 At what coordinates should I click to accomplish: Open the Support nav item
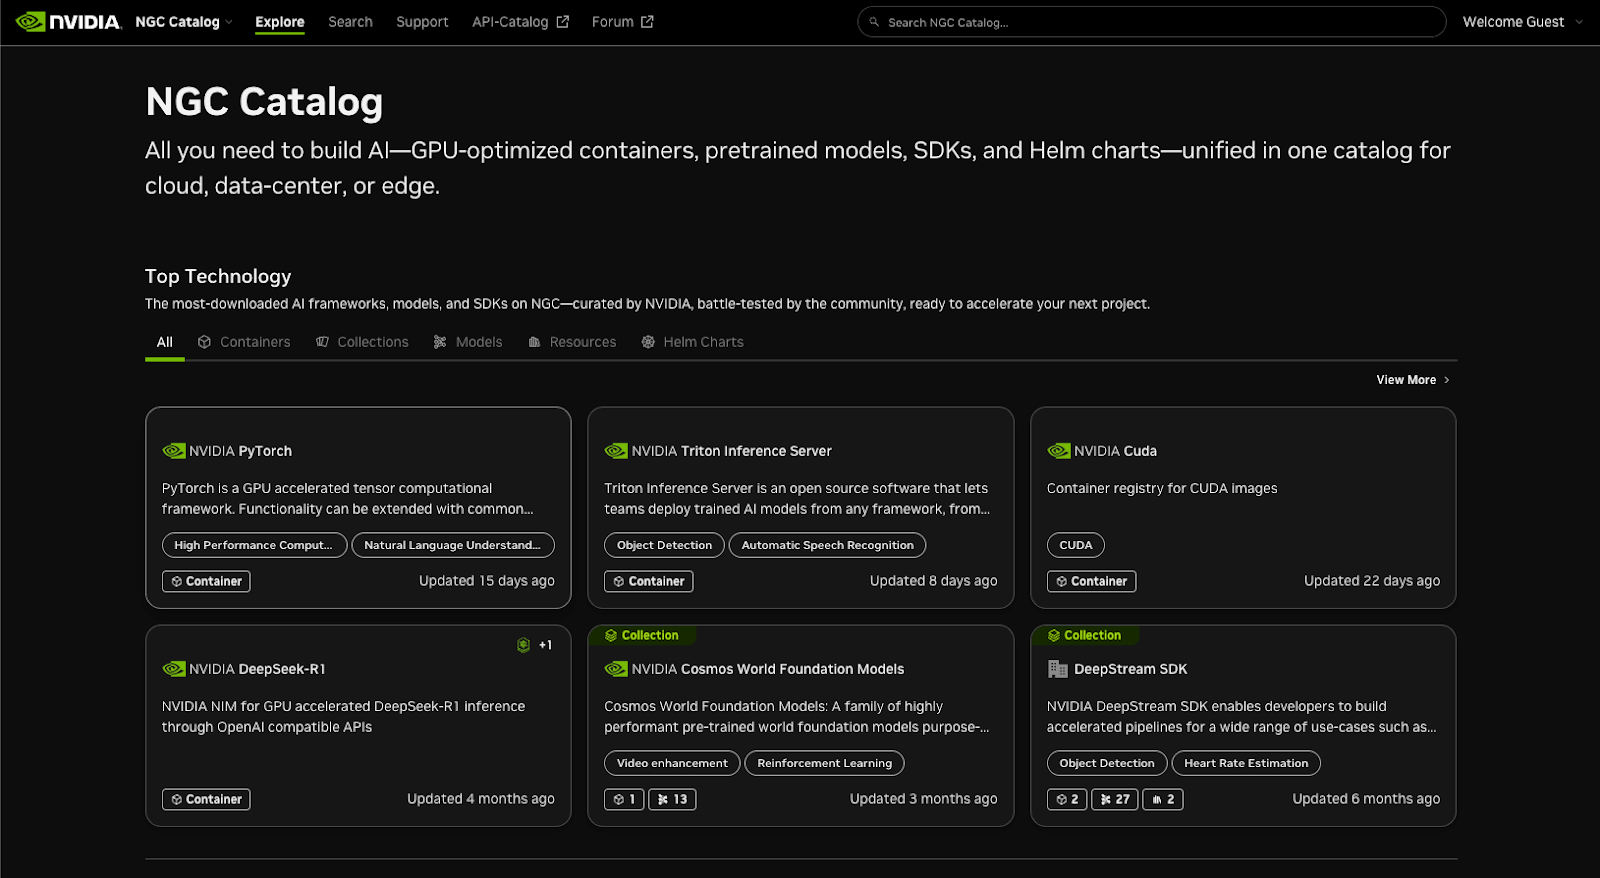[x=422, y=22]
